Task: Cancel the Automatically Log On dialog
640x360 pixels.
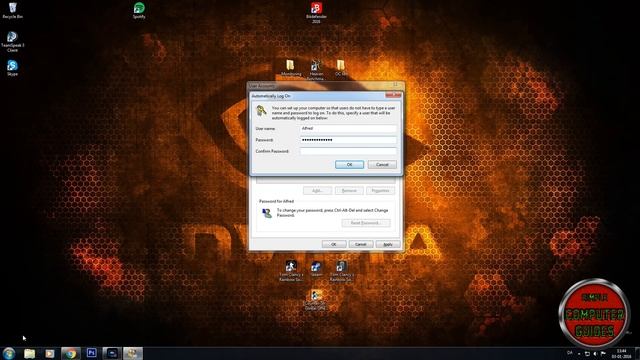Action: tap(382, 164)
